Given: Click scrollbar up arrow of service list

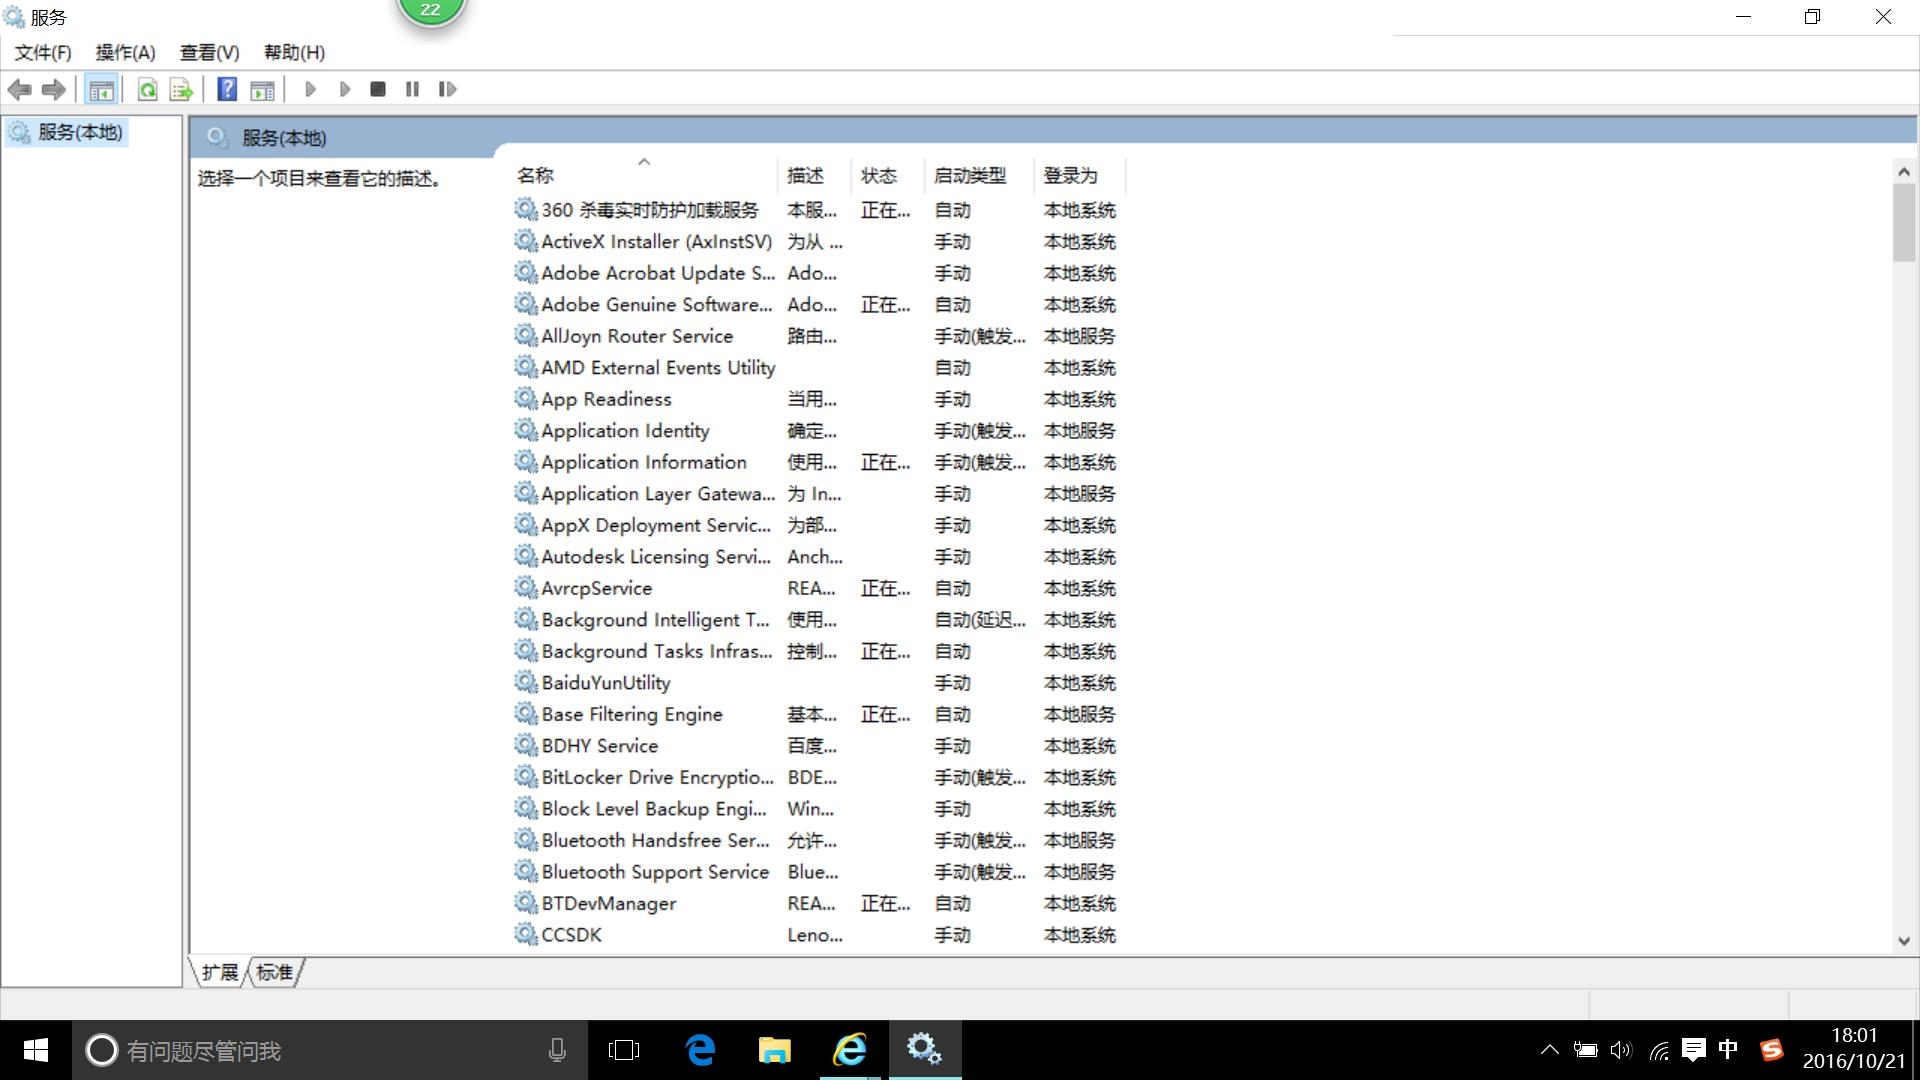Looking at the screenshot, I should (1904, 172).
